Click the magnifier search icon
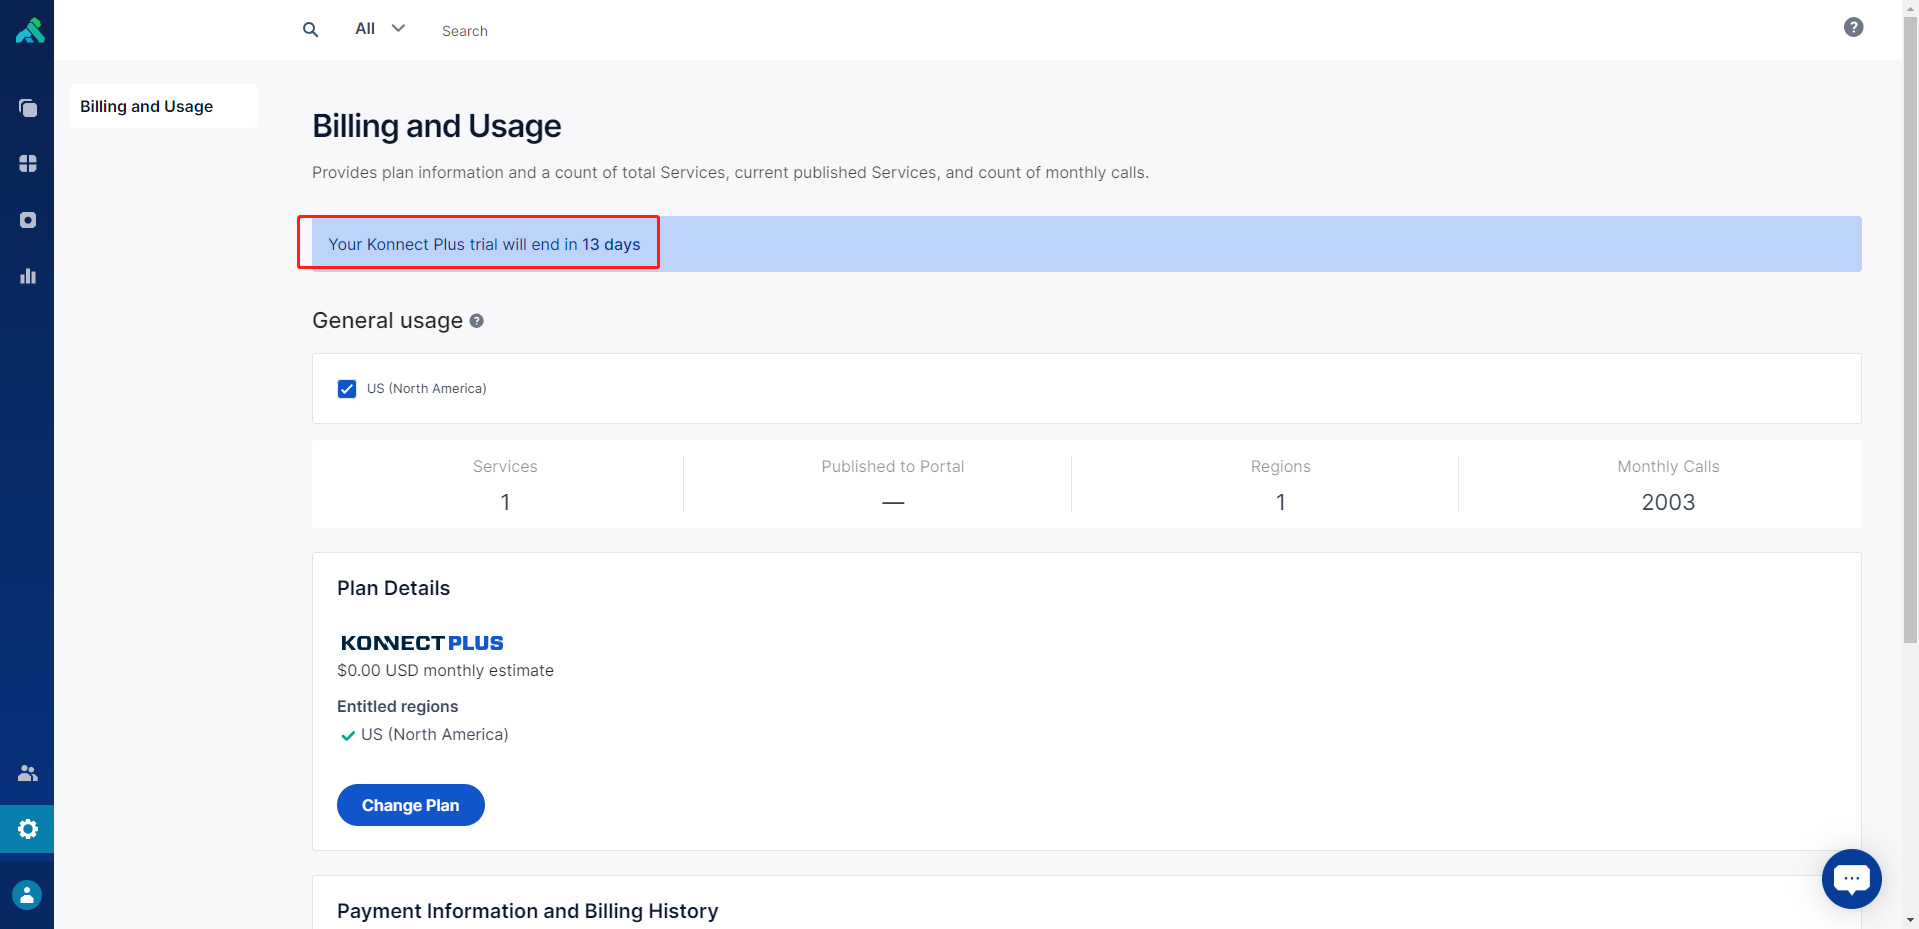This screenshot has height=929, width=1919. click(x=311, y=30)
